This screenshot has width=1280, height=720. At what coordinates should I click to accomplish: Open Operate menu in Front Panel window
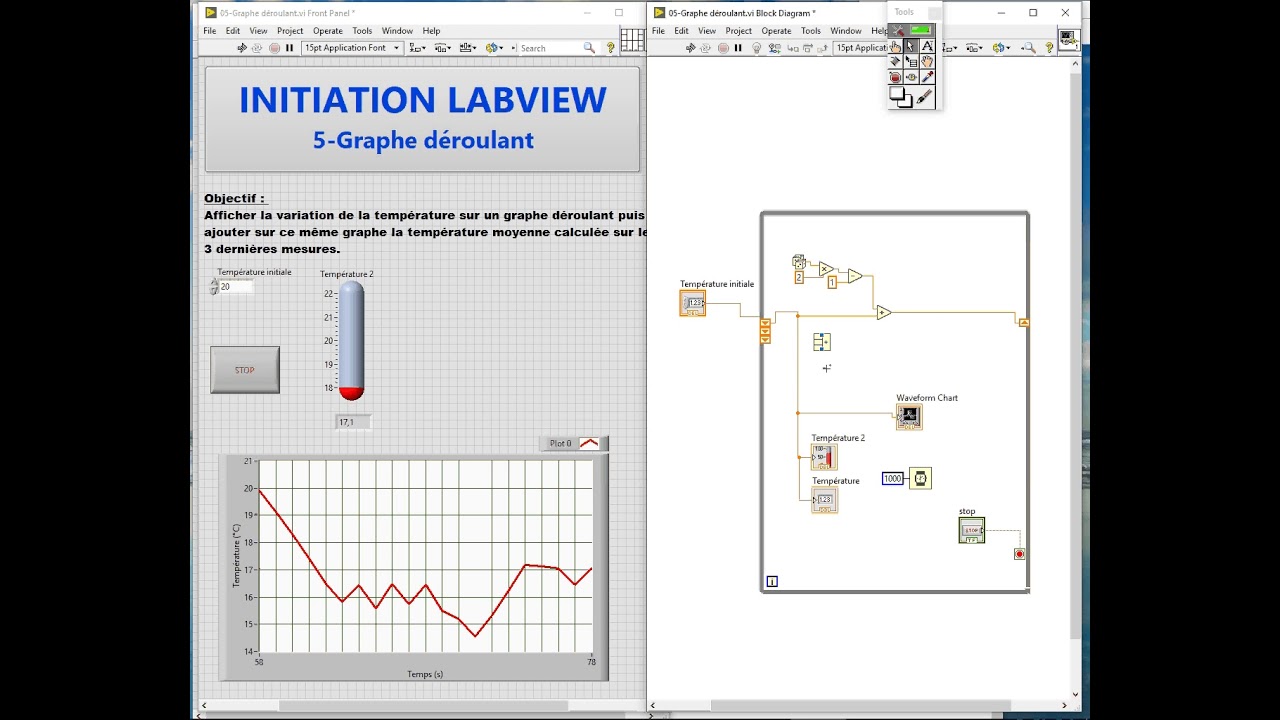328,31
